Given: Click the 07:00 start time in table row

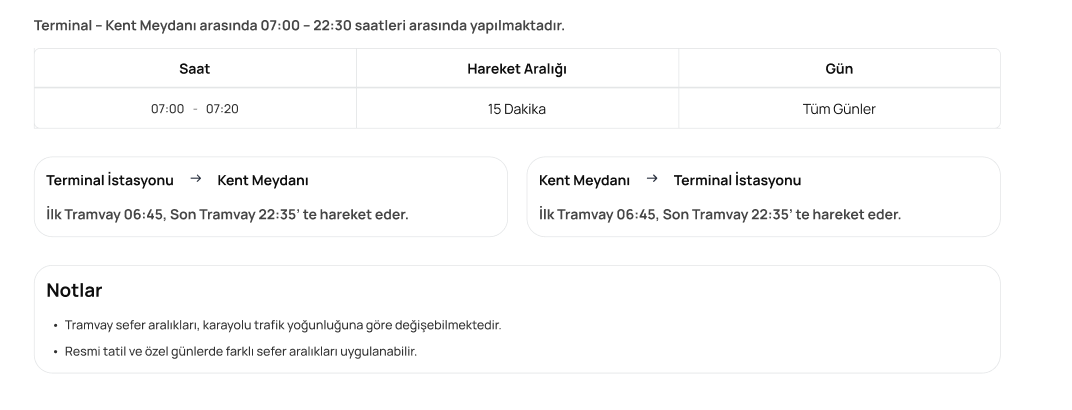Looking at the screenshot, I should (x=168, y=109).
